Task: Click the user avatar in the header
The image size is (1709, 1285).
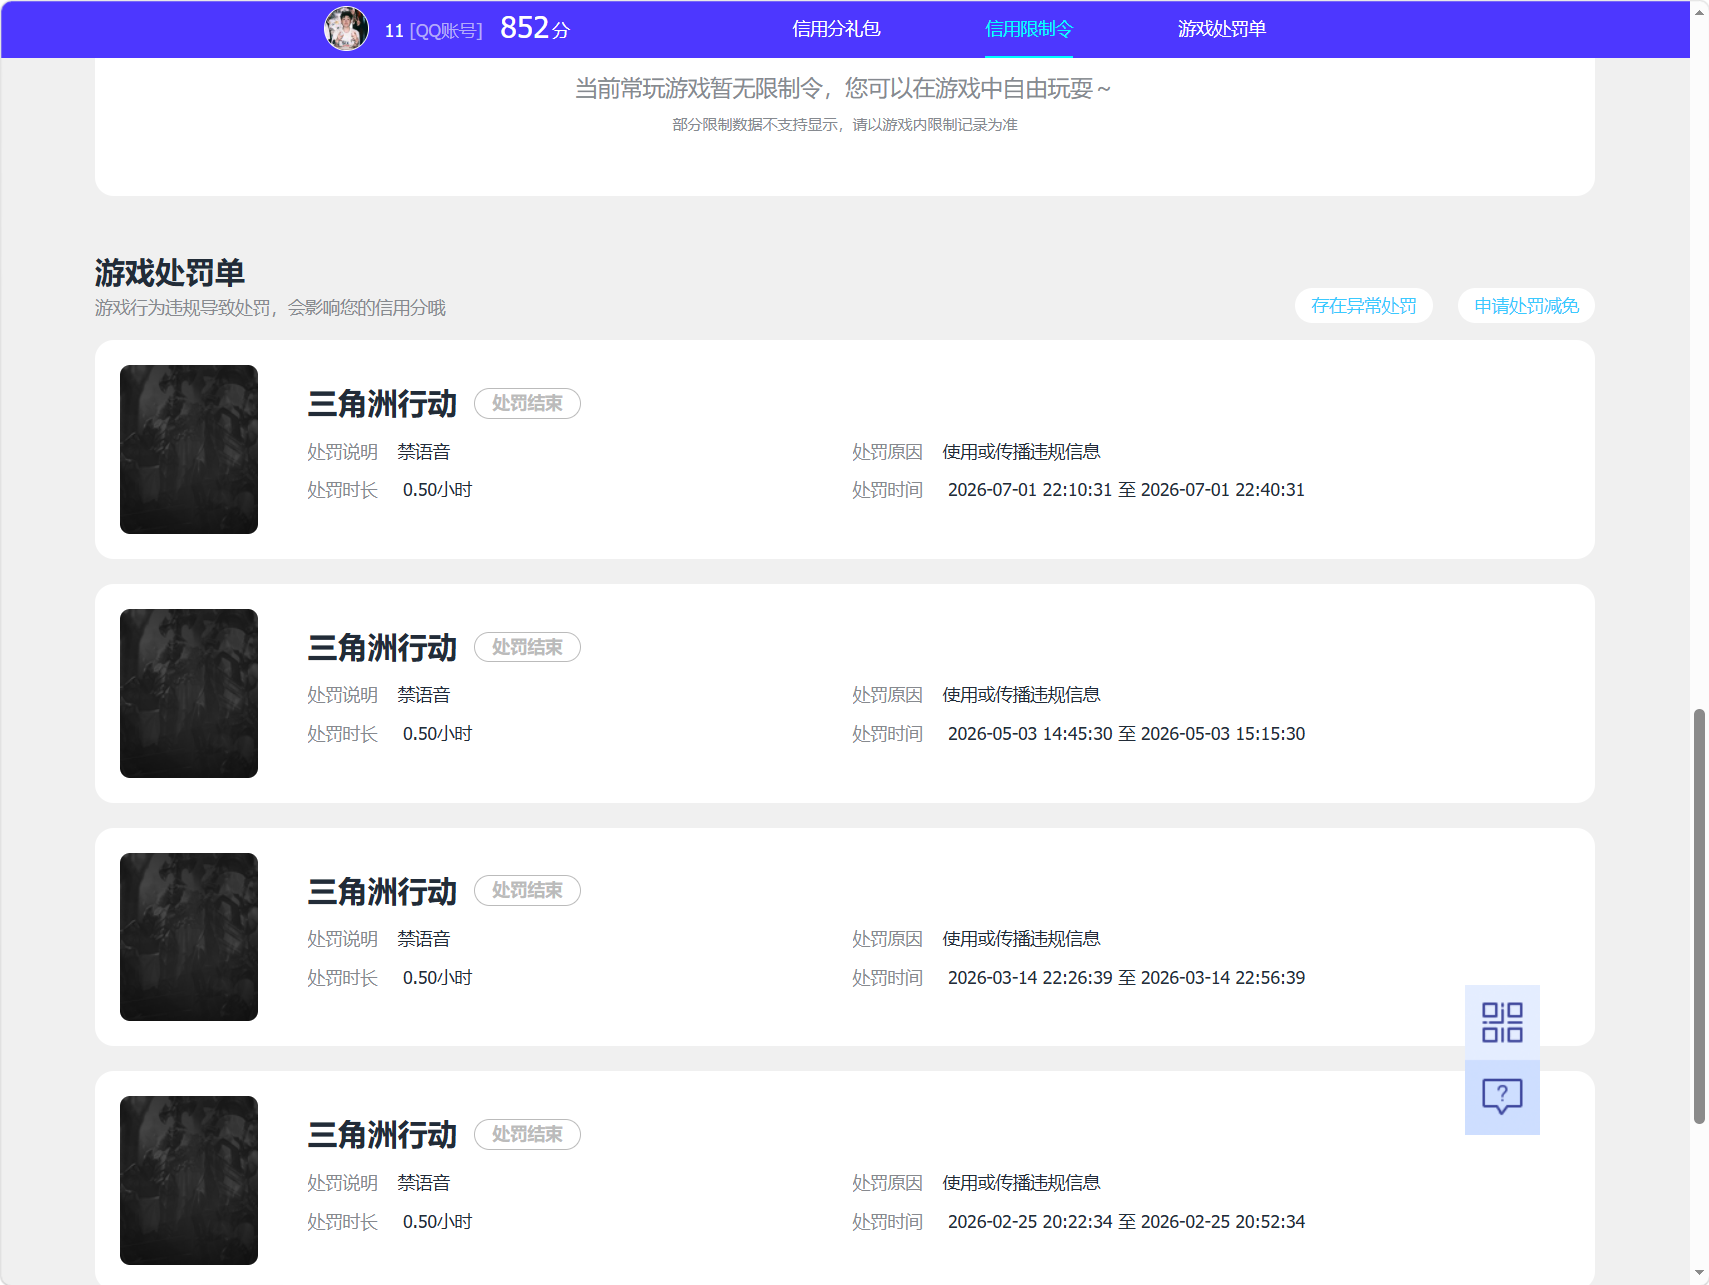Action: [x=346, y=29]
